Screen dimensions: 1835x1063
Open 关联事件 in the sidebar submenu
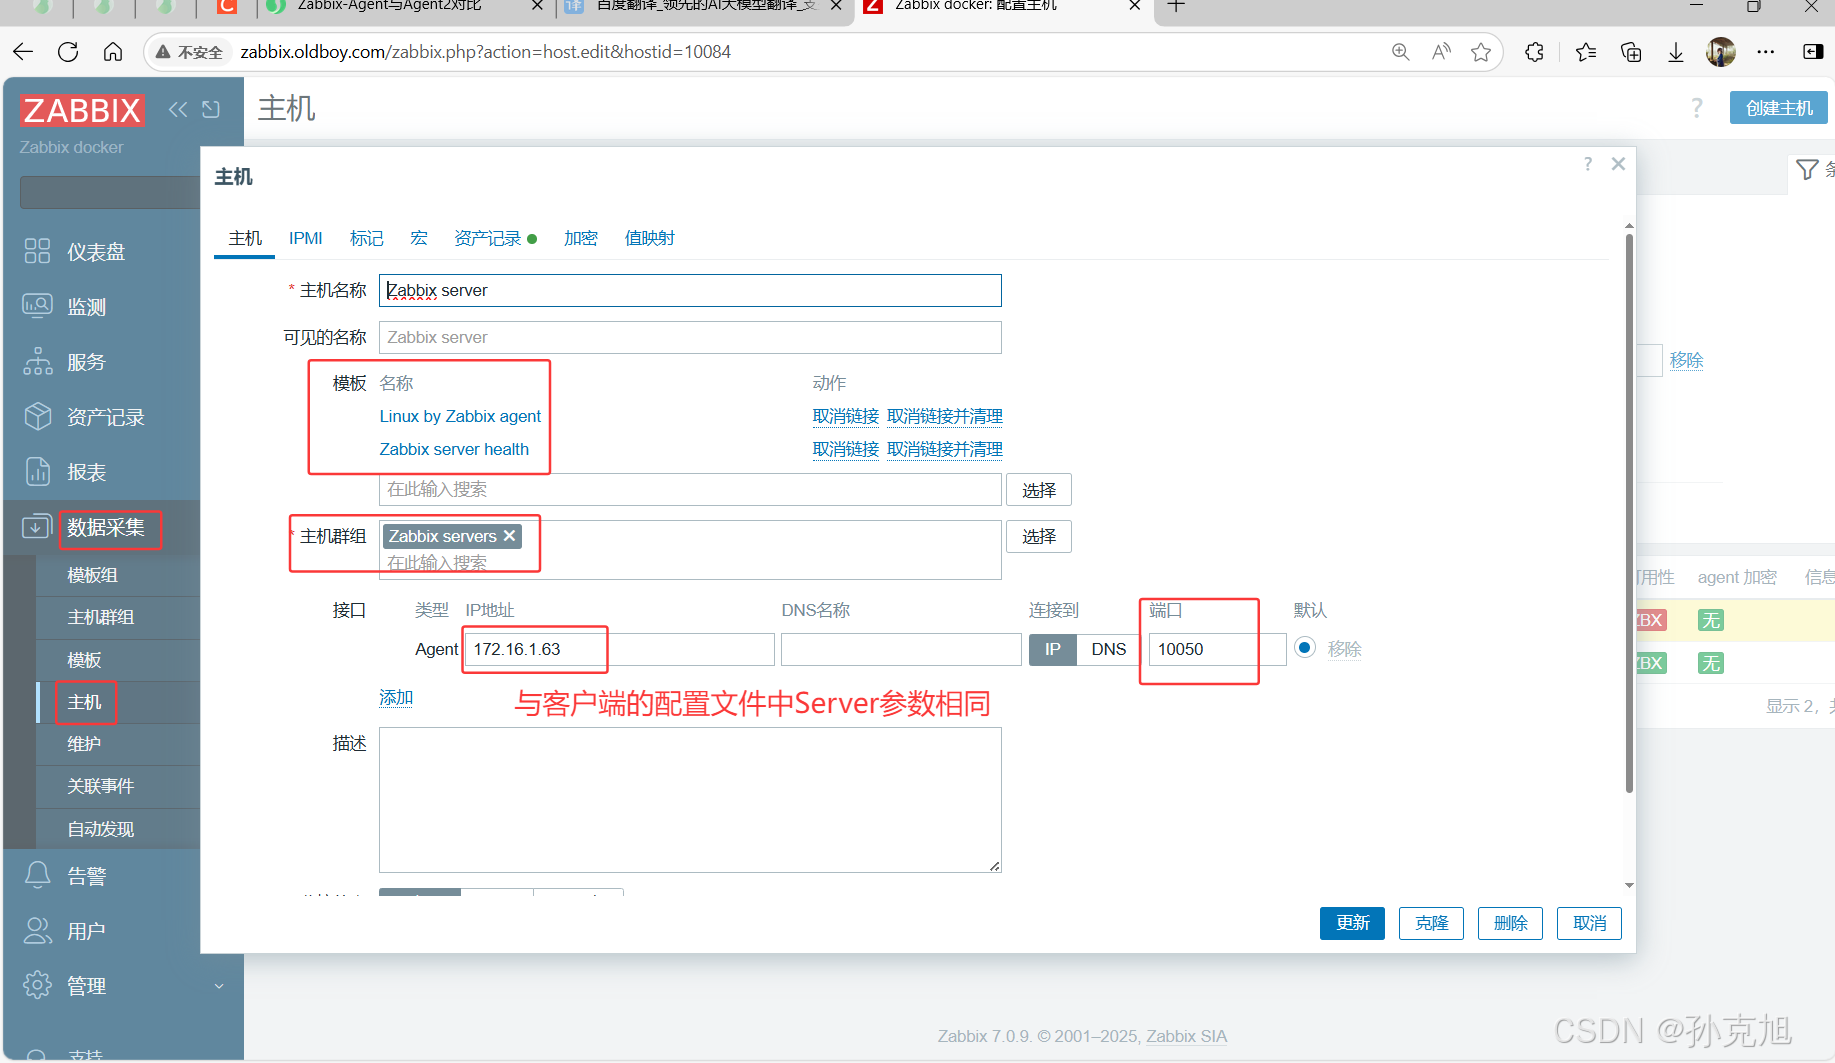(x=100, y=786)
